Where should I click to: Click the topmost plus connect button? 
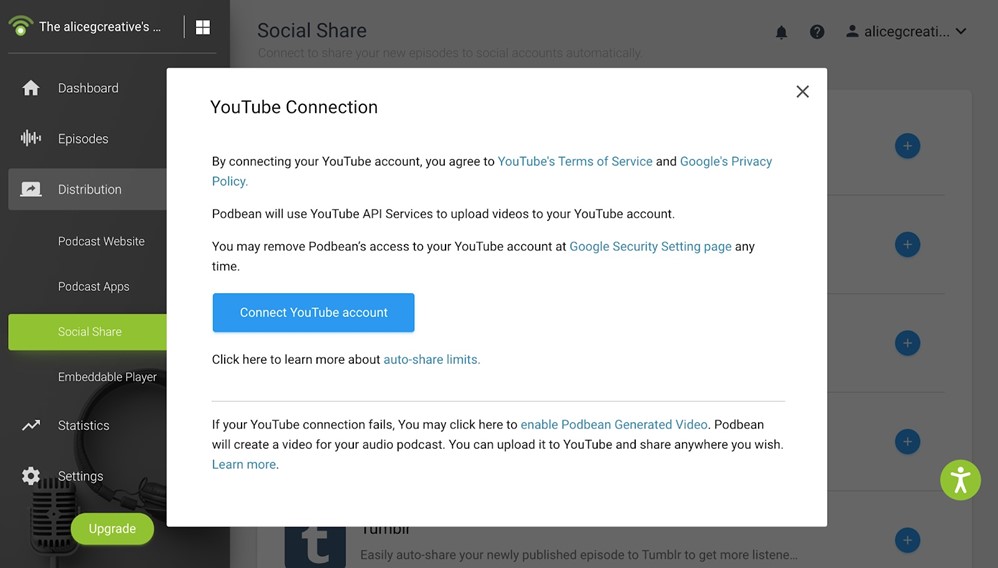click(907, 146)
